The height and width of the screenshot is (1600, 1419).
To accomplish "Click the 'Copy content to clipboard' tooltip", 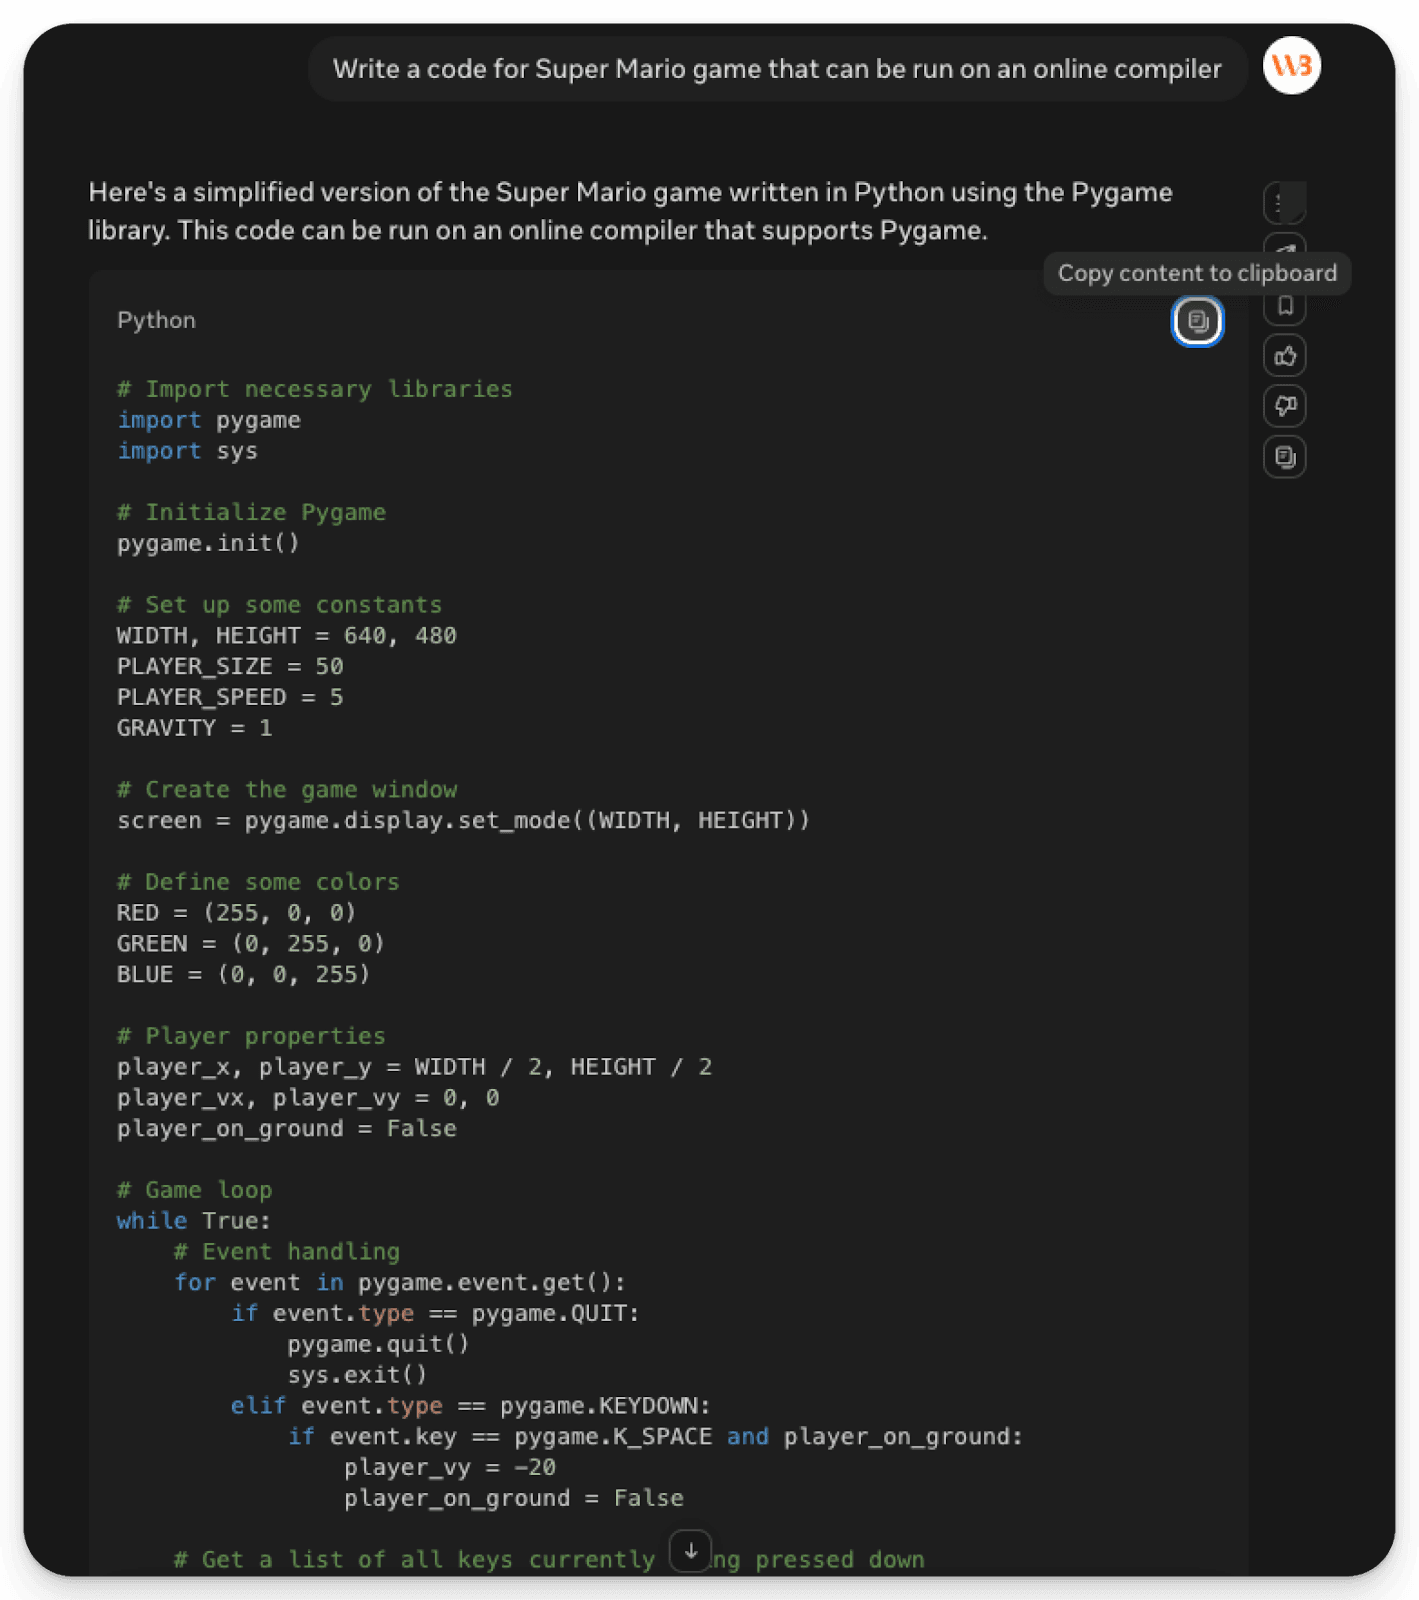I will pyautogui.click(x=1196, y=273).
